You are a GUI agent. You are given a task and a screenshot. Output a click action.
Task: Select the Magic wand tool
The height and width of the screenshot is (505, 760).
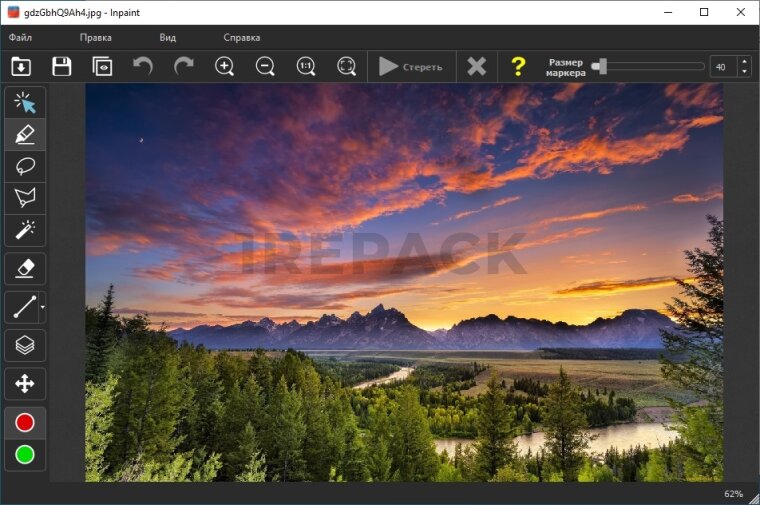pyautogui.click(x=25, y=230)
